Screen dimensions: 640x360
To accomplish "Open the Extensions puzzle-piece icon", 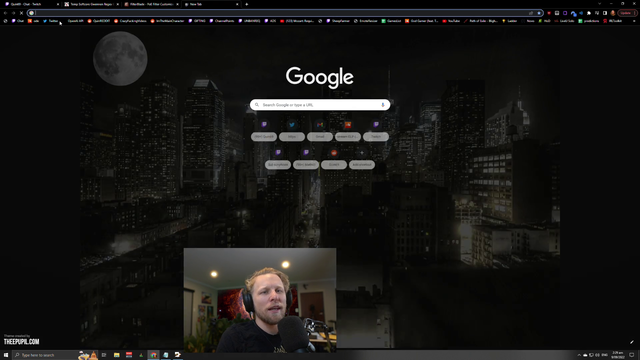I will [x=589, y=13].
